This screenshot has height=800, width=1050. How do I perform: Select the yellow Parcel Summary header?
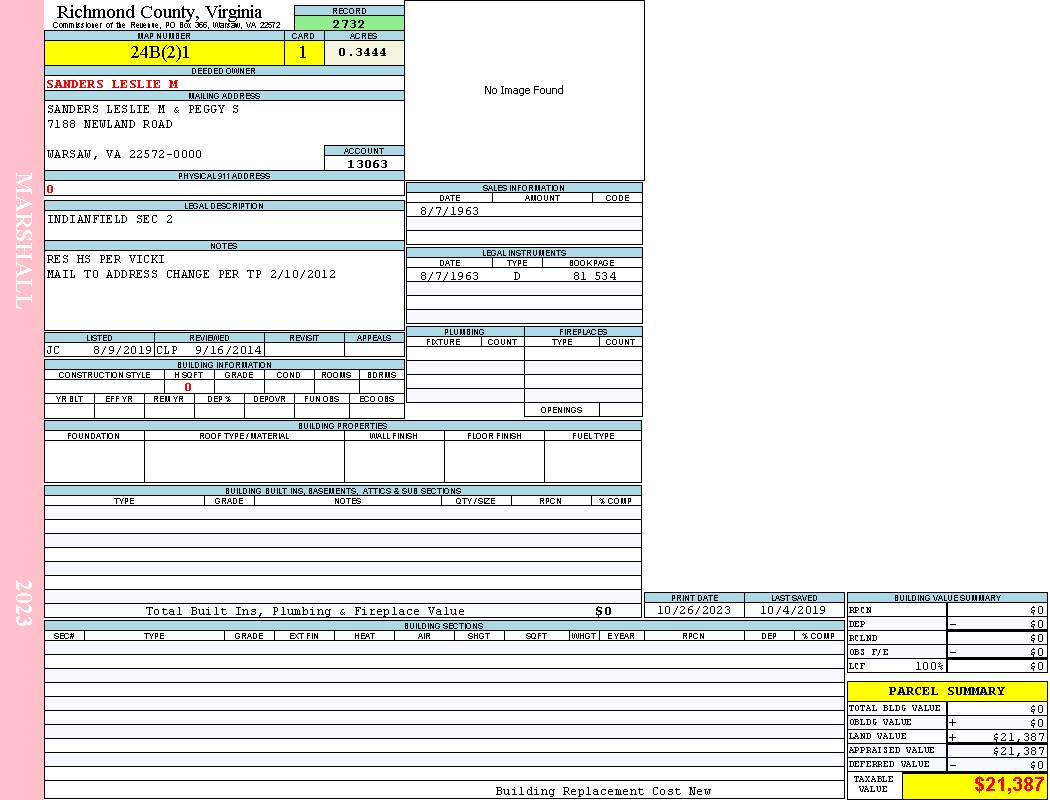[946, 691]
